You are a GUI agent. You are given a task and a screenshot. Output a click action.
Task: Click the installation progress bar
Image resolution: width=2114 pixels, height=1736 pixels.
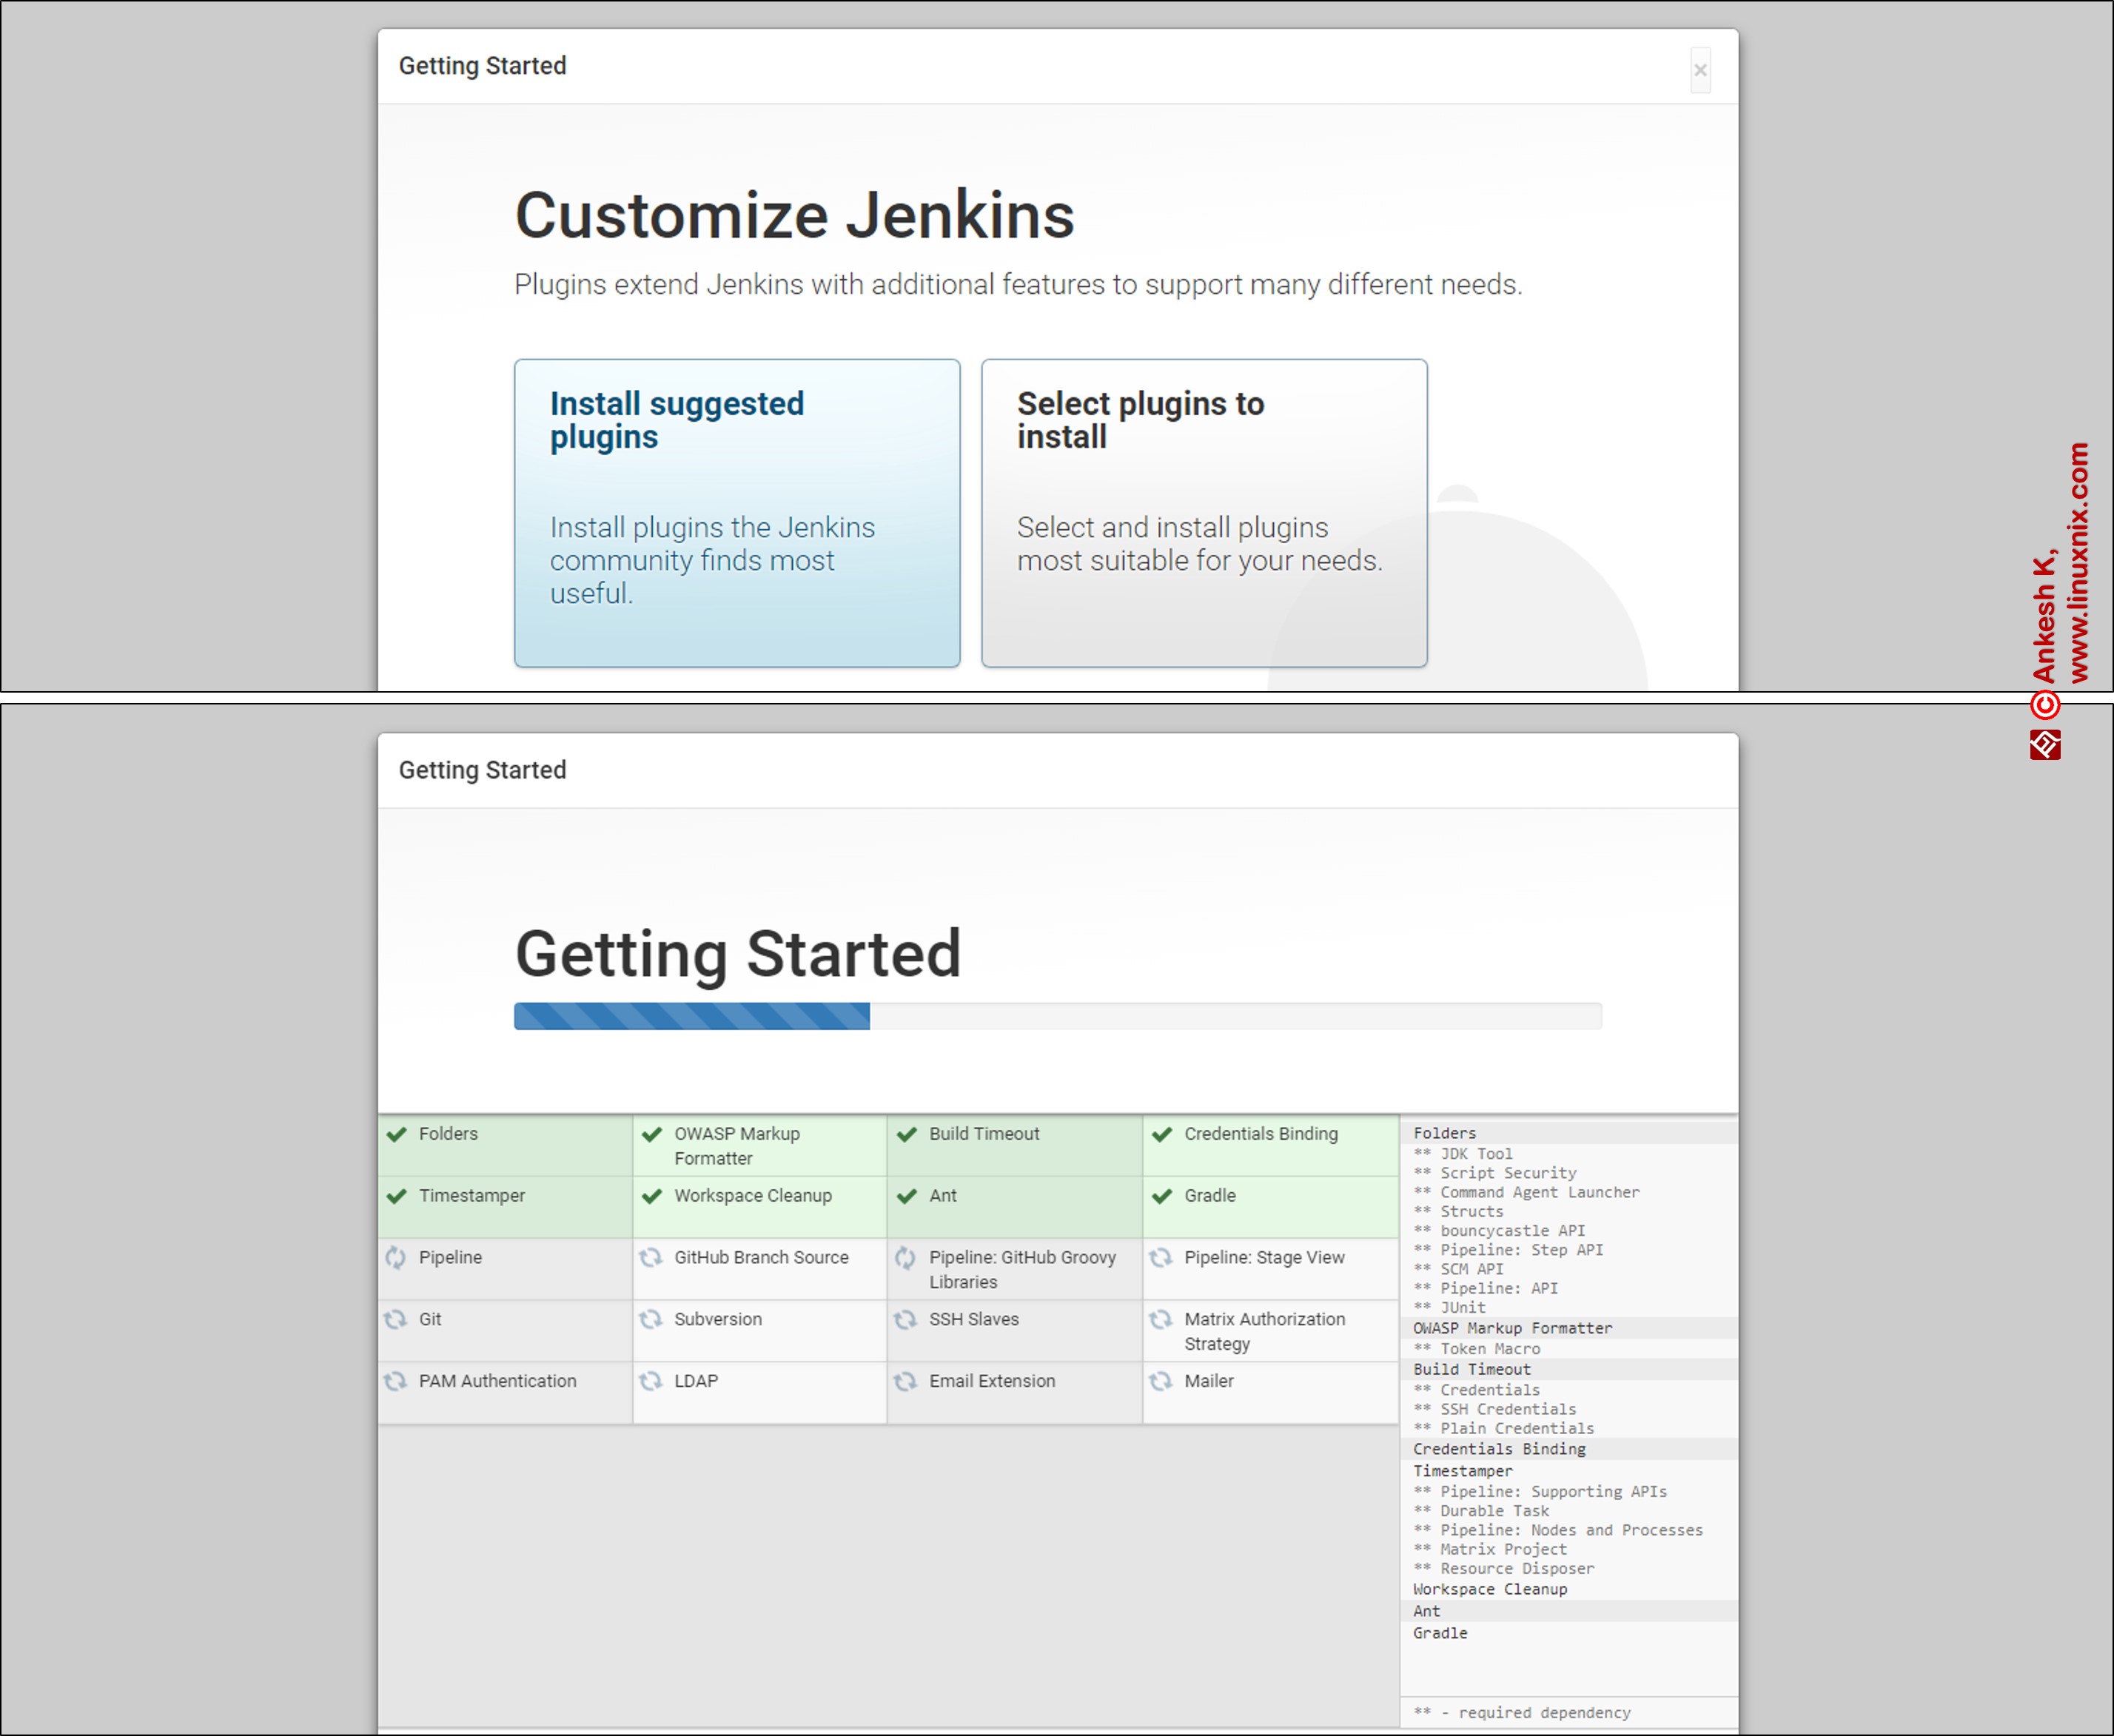point(1057,1016)
